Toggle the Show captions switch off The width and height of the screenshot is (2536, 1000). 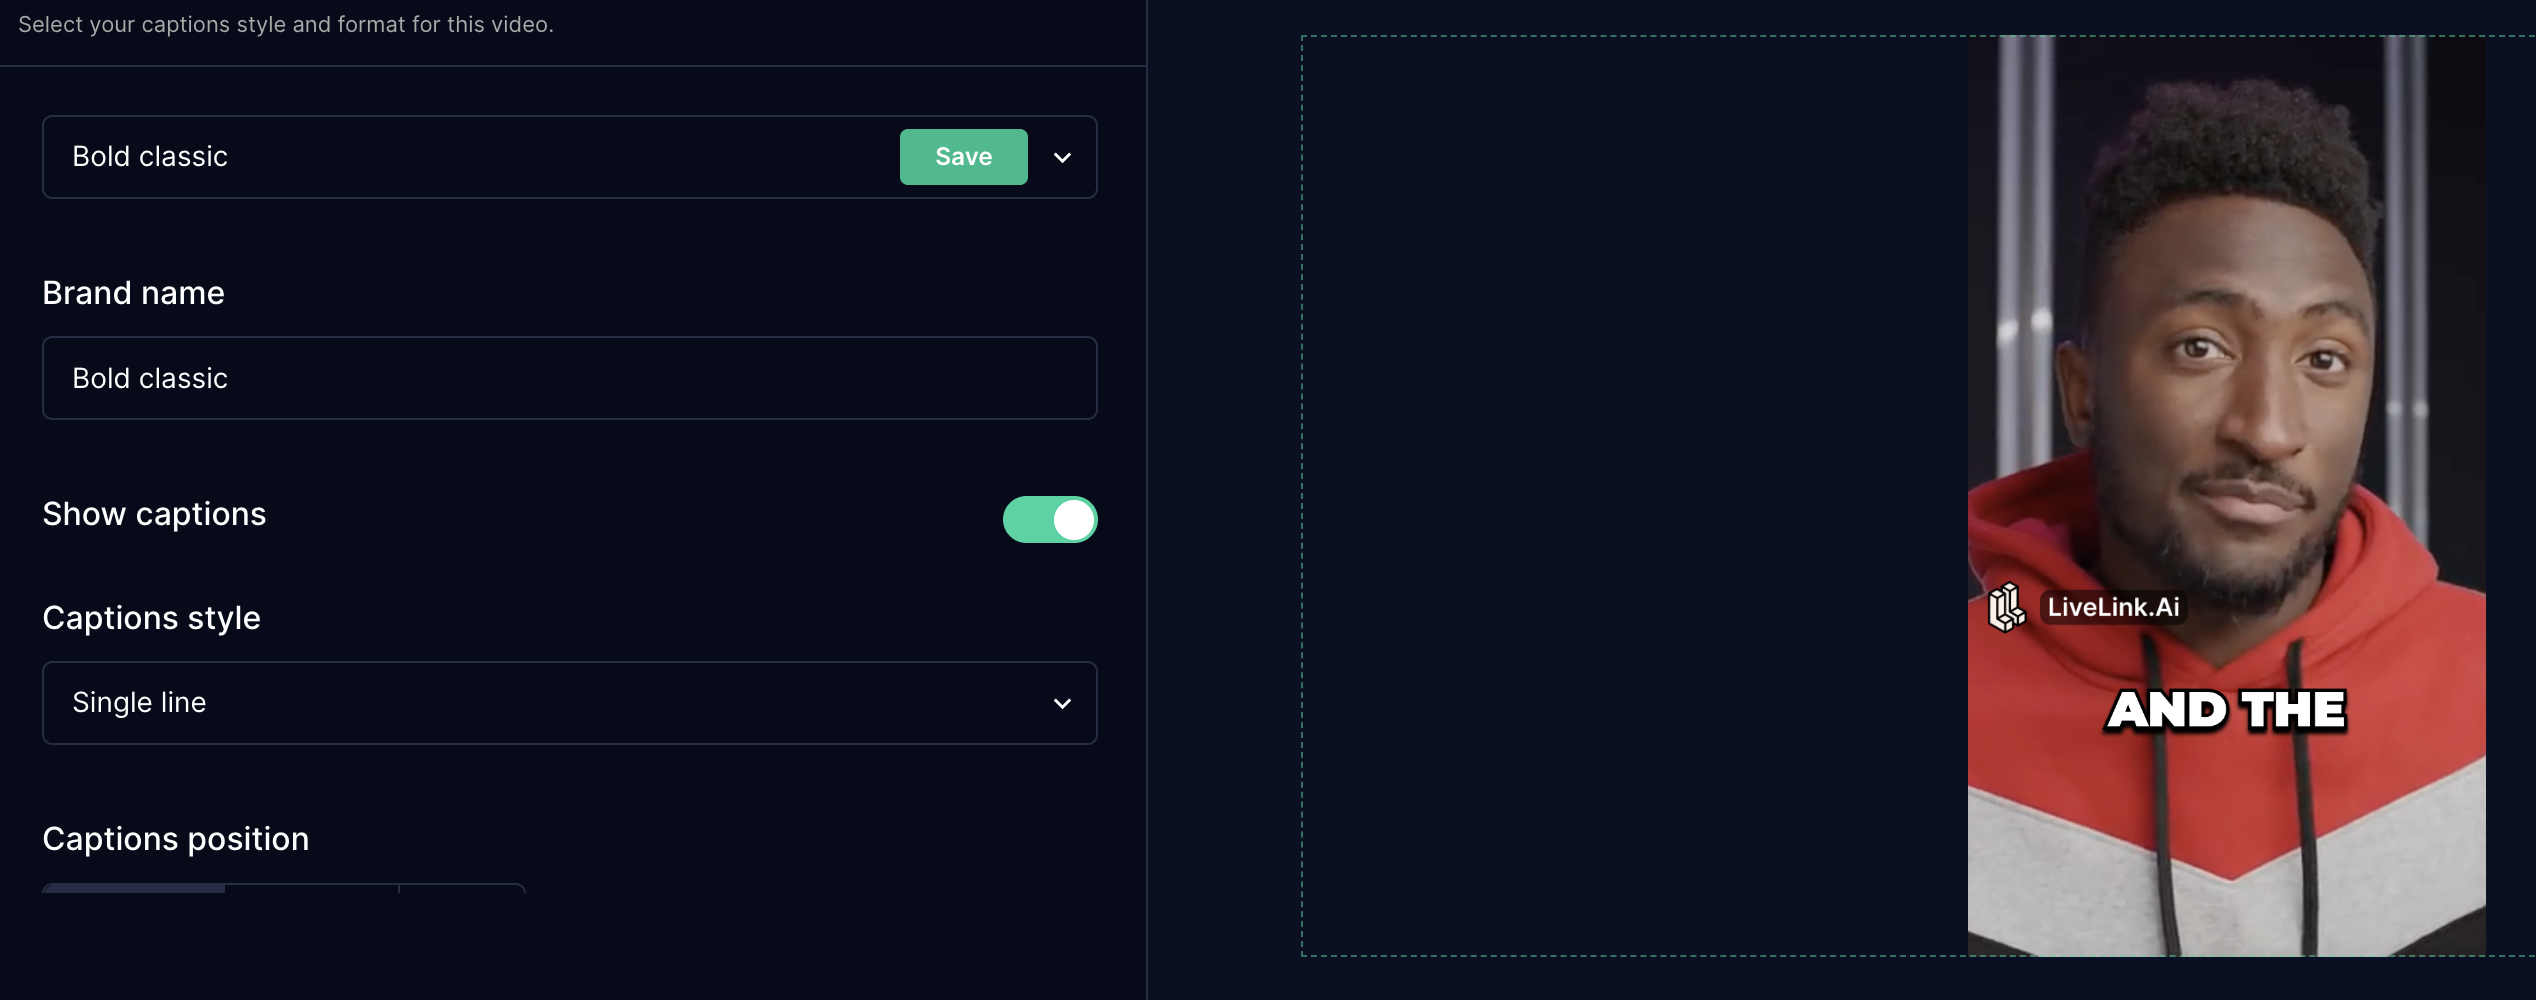coord(1050,519)
